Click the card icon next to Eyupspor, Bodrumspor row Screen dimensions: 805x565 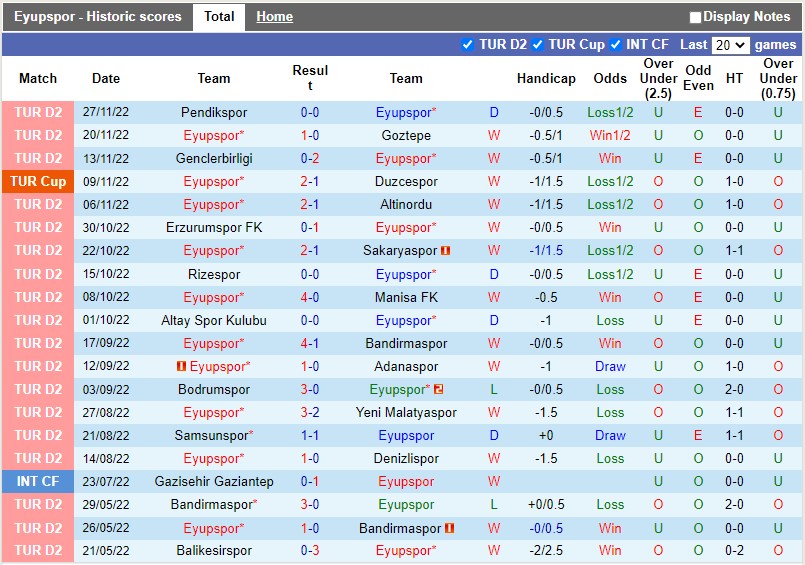438,389
